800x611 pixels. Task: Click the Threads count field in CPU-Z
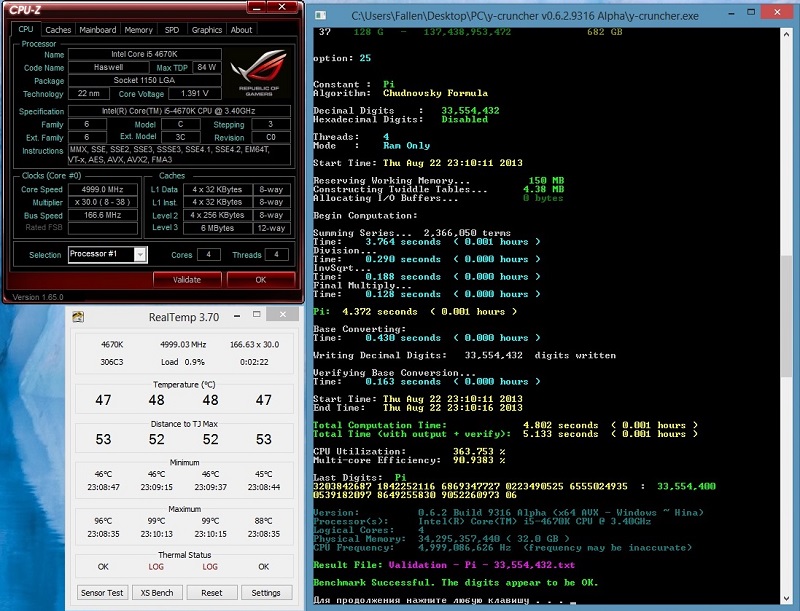click(277, 254)
